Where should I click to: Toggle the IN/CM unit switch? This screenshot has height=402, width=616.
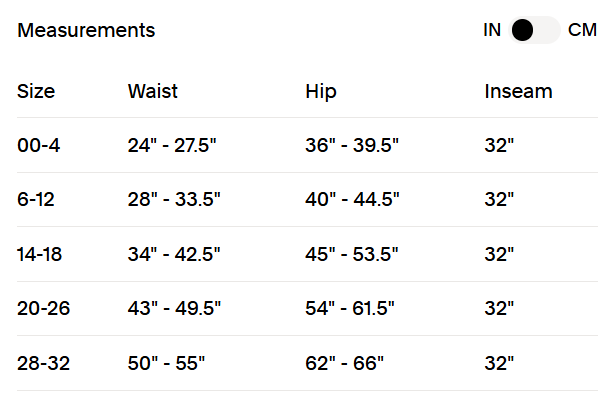coord(534,30)
